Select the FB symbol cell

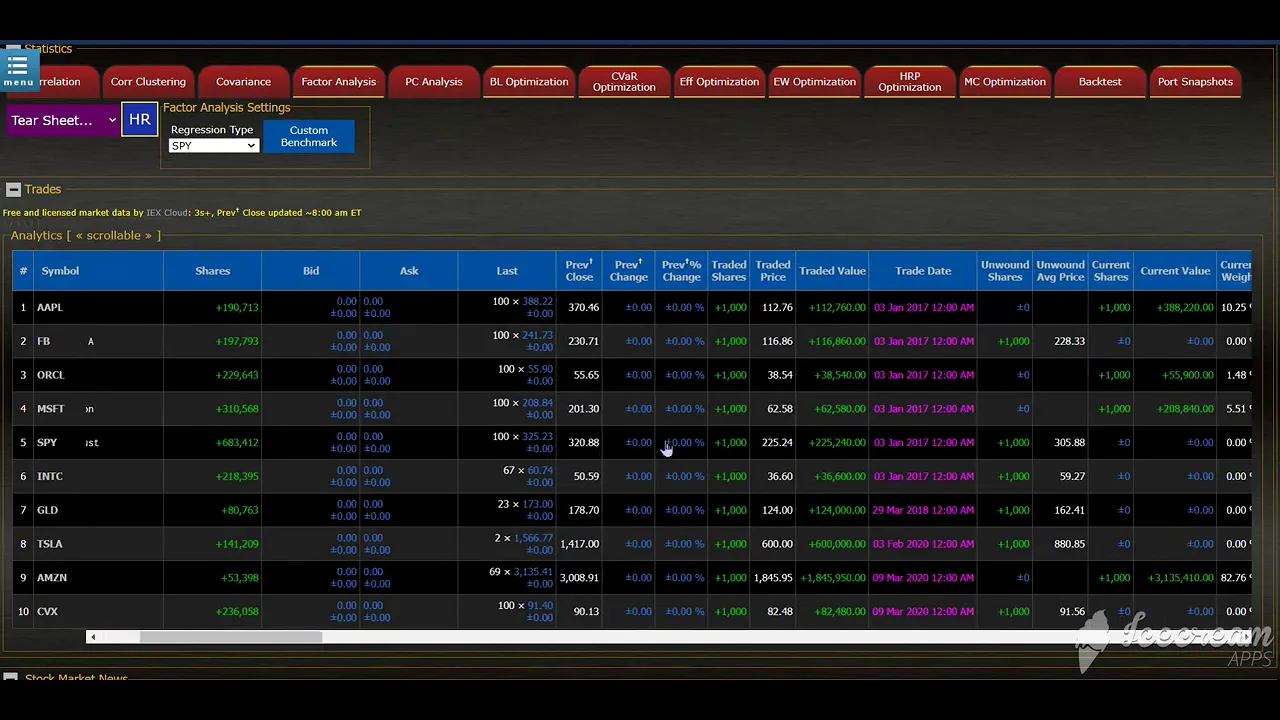[x=98, y=341]
